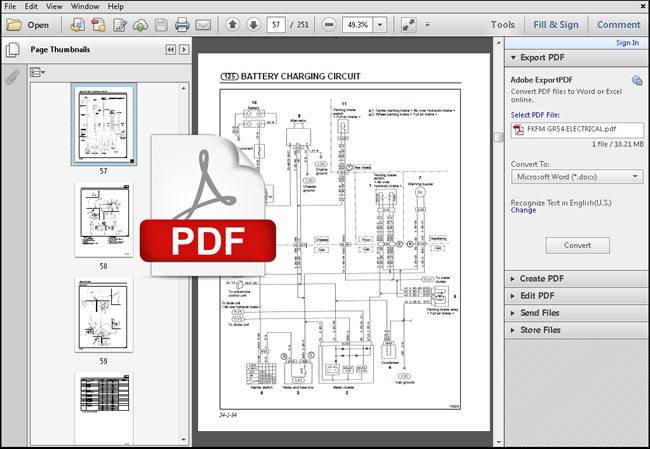Expand the Edit PDF section
The height and width of the screenshot is (449, 650).
(513, 296)
